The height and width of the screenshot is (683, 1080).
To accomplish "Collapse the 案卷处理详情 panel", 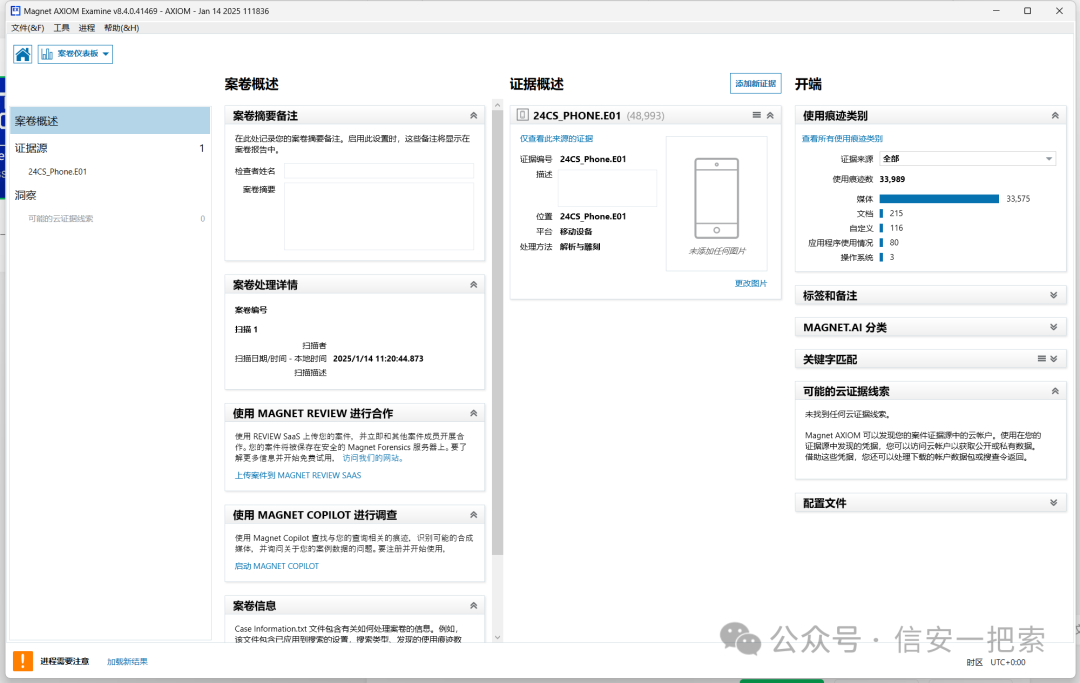I will (x=473, y=284).
